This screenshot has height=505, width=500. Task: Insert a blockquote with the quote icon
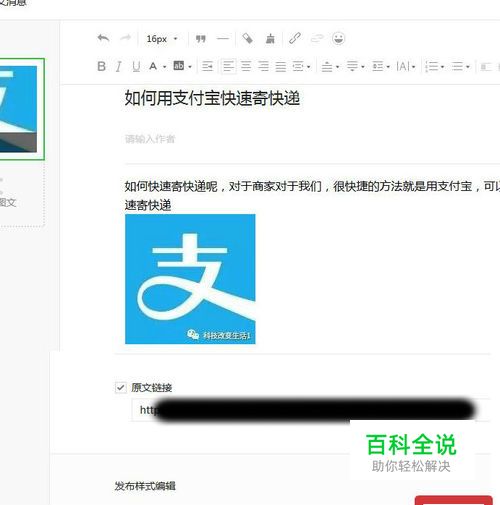[x=200, y=39]
